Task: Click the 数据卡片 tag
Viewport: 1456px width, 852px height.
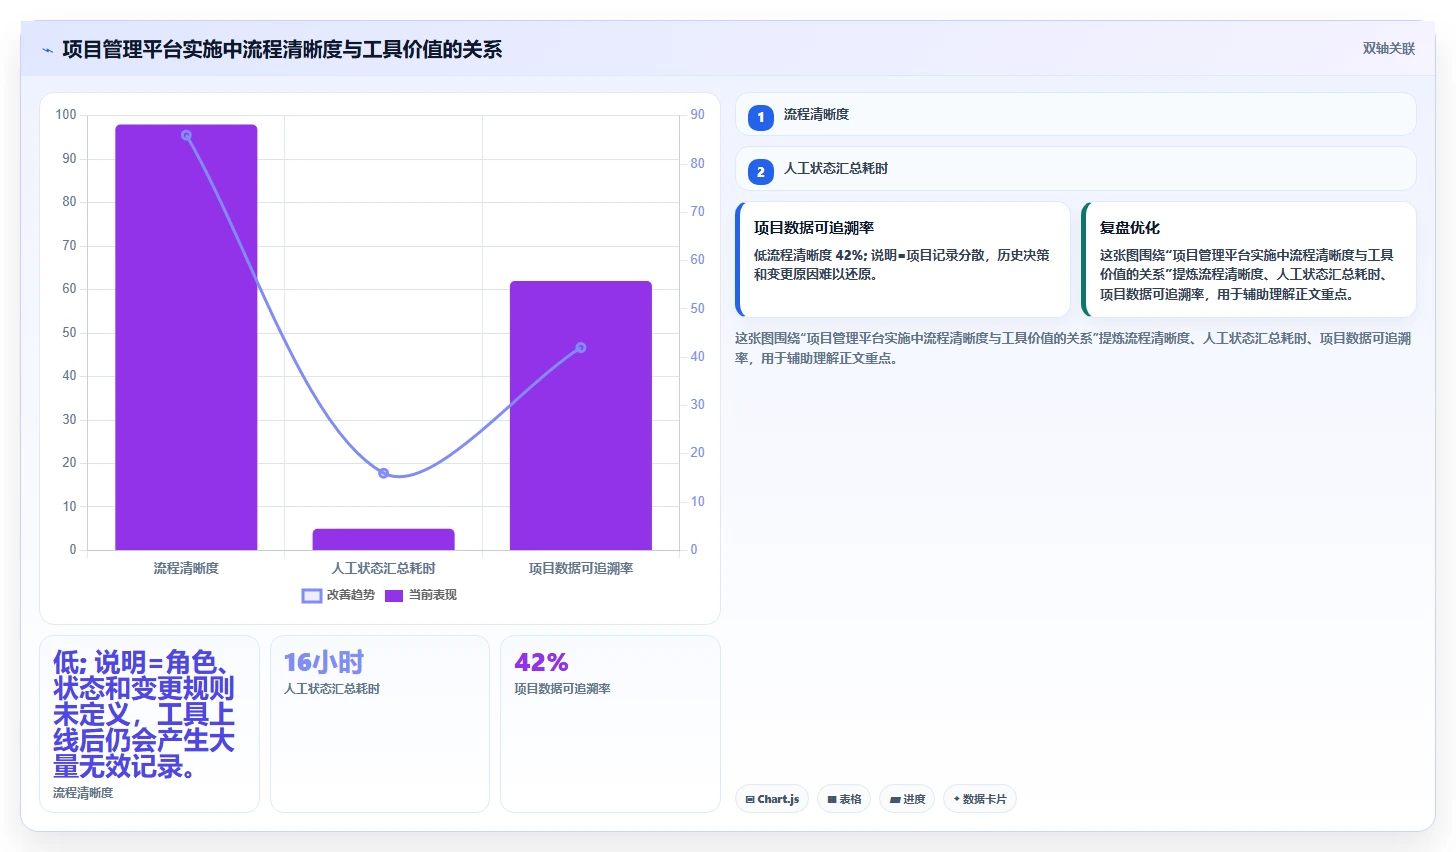Action: coord(980,799)
